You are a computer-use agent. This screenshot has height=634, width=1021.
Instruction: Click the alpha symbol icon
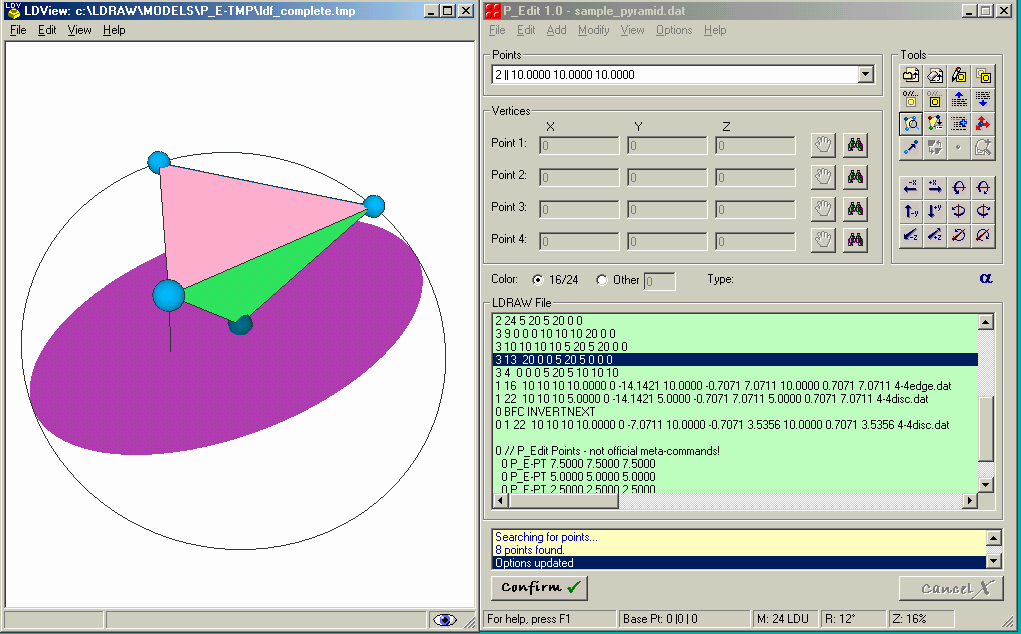(x=986, y=279)
